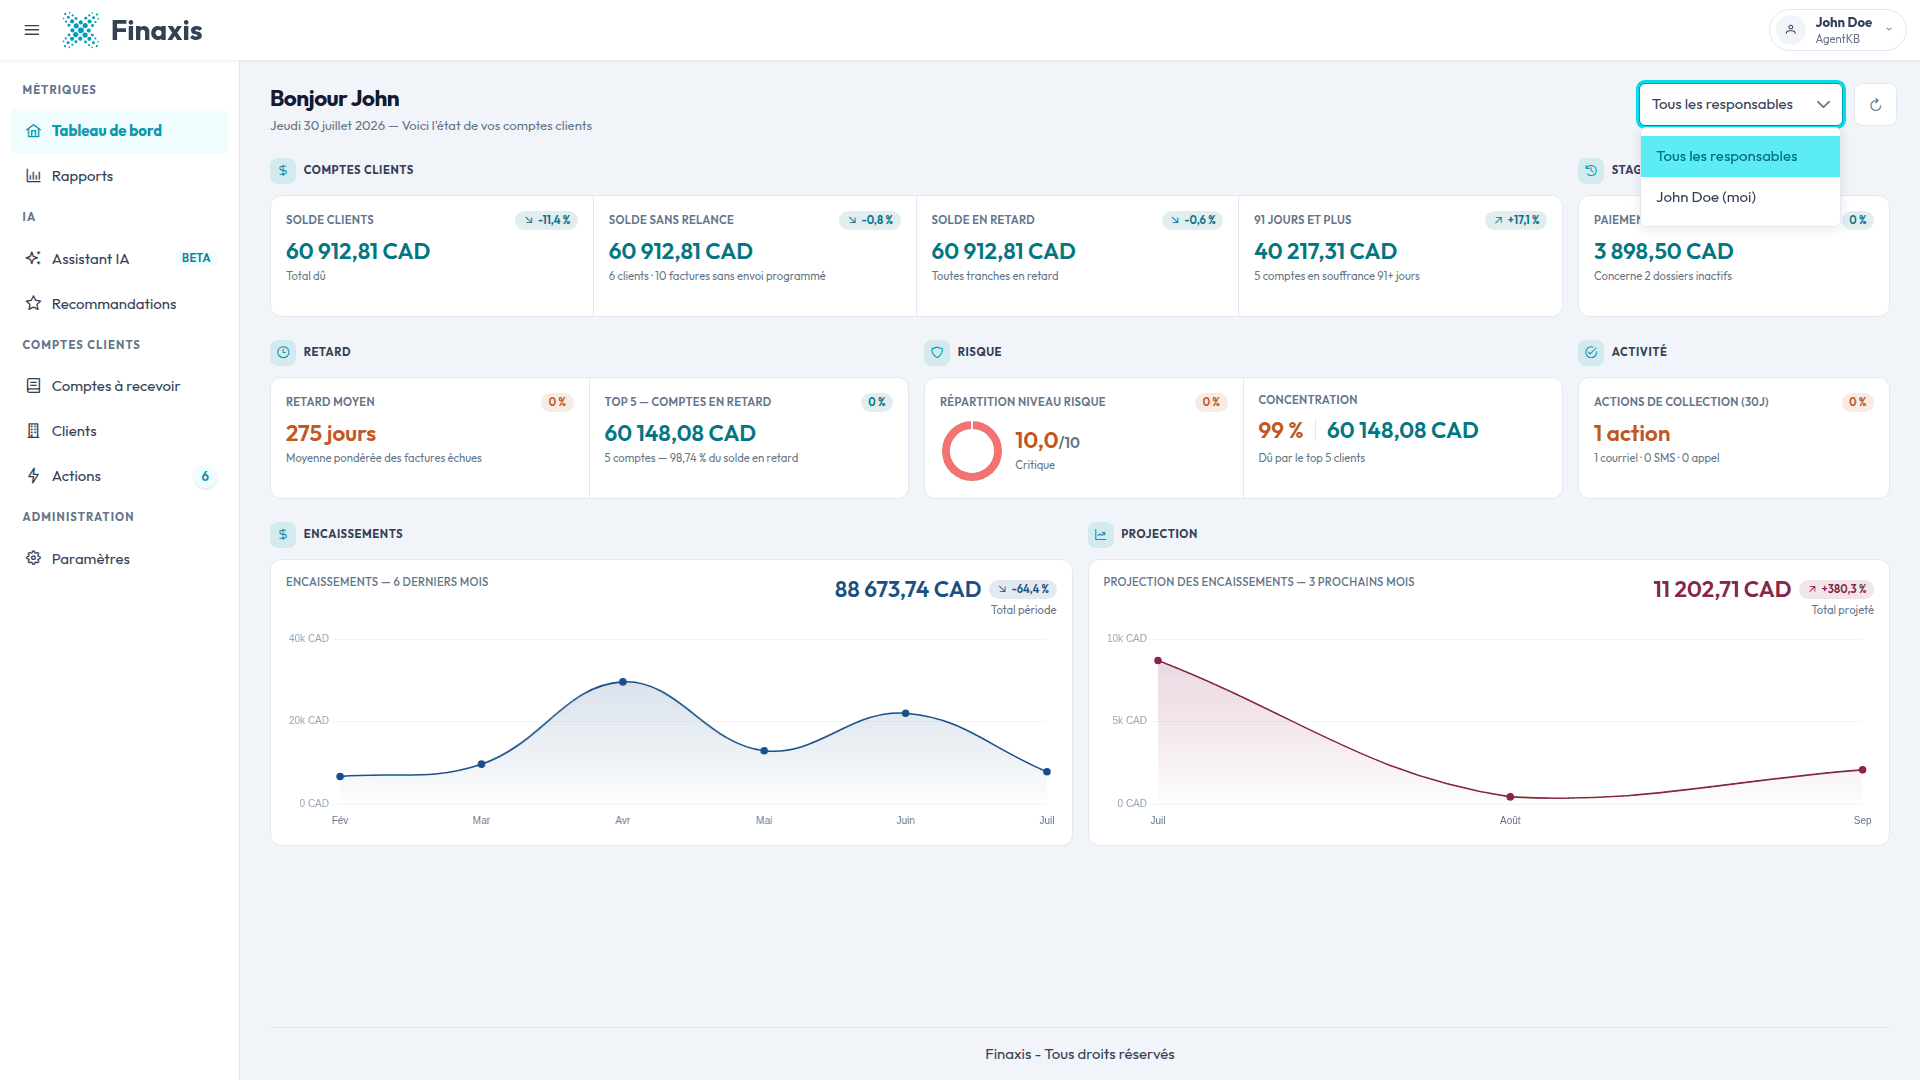Image resolution: width=1920 pixels, height=1080 pixels.
Task: Open the John Doe user menu
Action: (1837, 30)
